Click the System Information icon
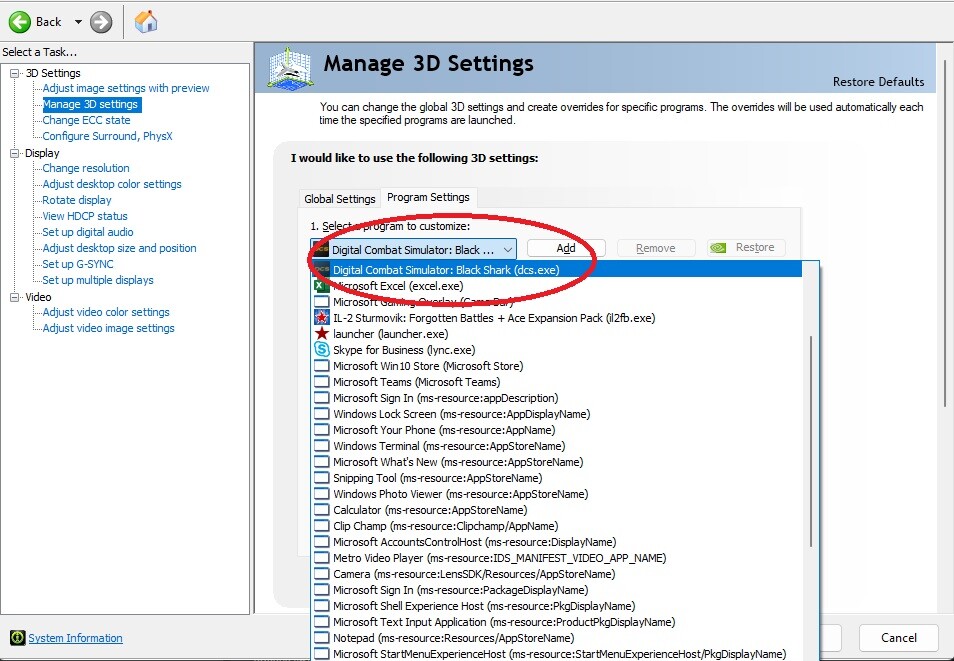This screenshot has height=661, width=954. (x=18, y=638)
